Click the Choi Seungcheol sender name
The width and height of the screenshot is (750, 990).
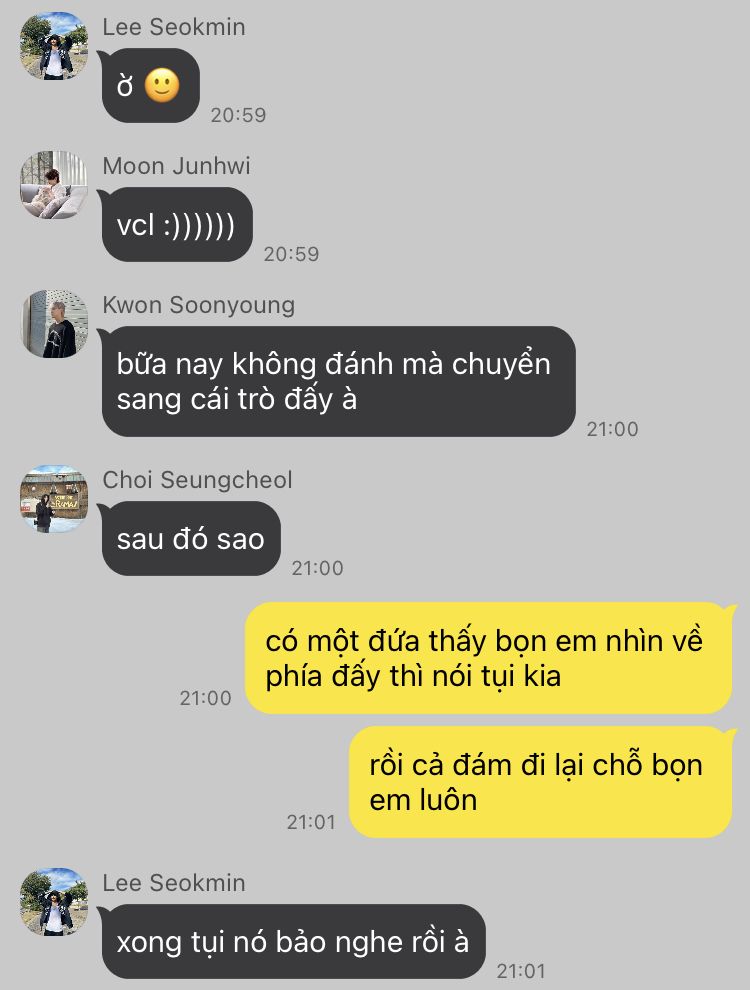198,480
